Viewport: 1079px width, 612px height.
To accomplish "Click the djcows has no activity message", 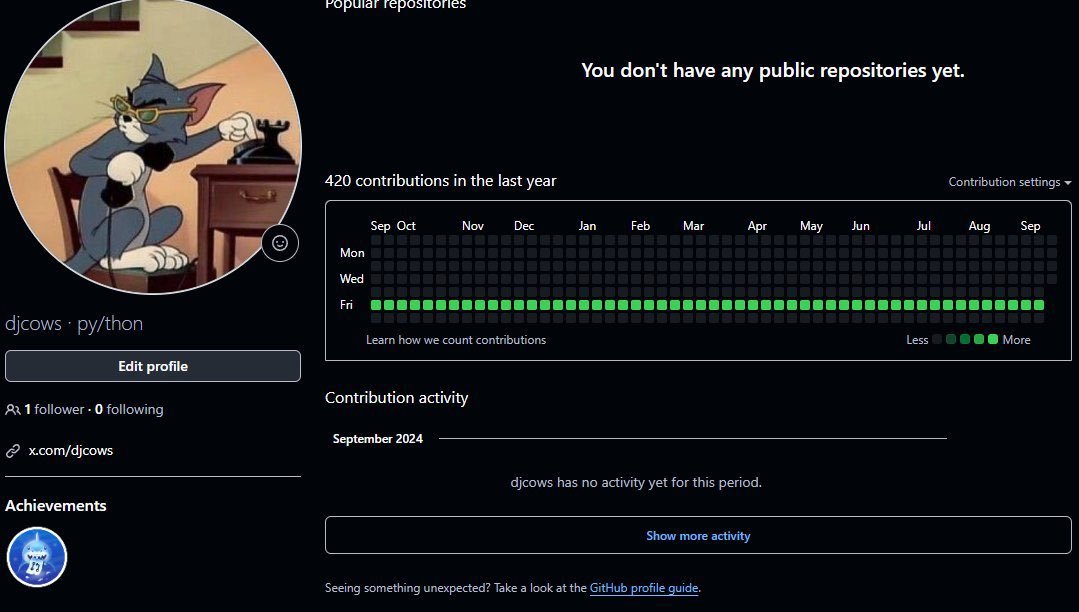I will point(636,482).
